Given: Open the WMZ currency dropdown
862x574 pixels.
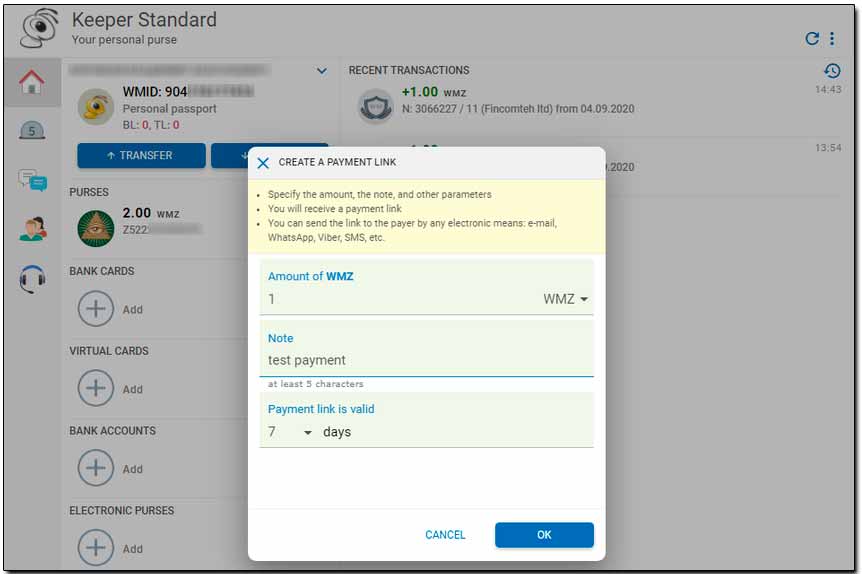Looking at the screenshot, I should pyautogui.click(x=566, y=299).
